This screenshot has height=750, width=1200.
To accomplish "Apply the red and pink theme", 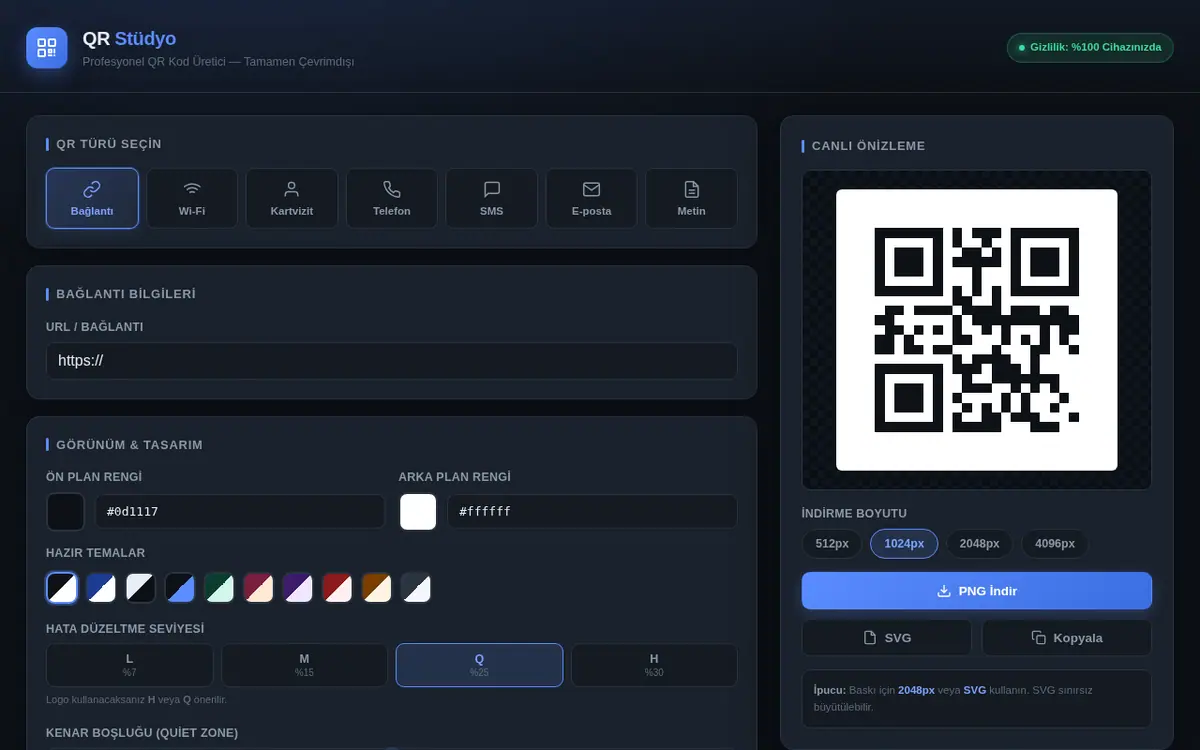I will coord(337,587).
